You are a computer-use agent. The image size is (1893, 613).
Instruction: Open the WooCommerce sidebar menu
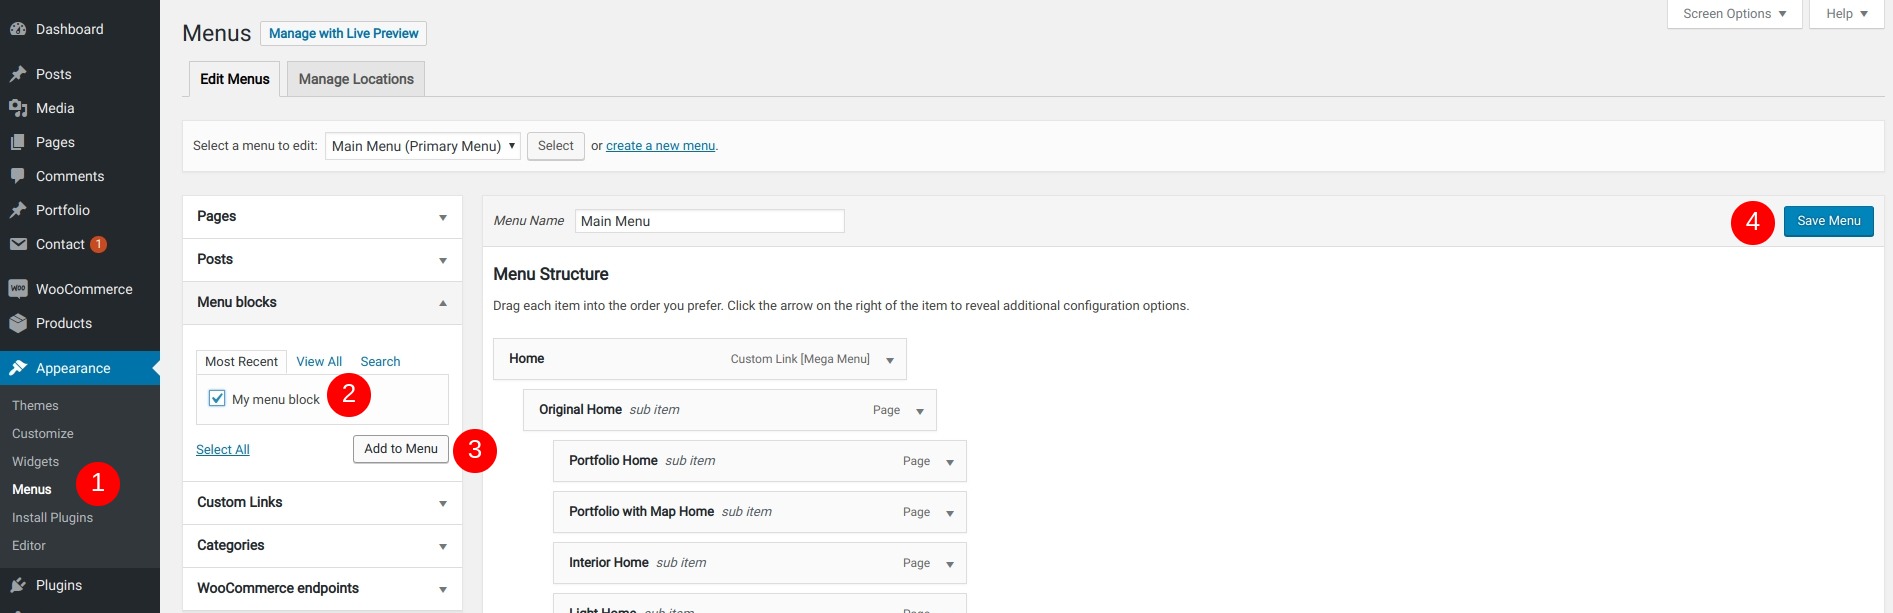click(x=80, y=289)
